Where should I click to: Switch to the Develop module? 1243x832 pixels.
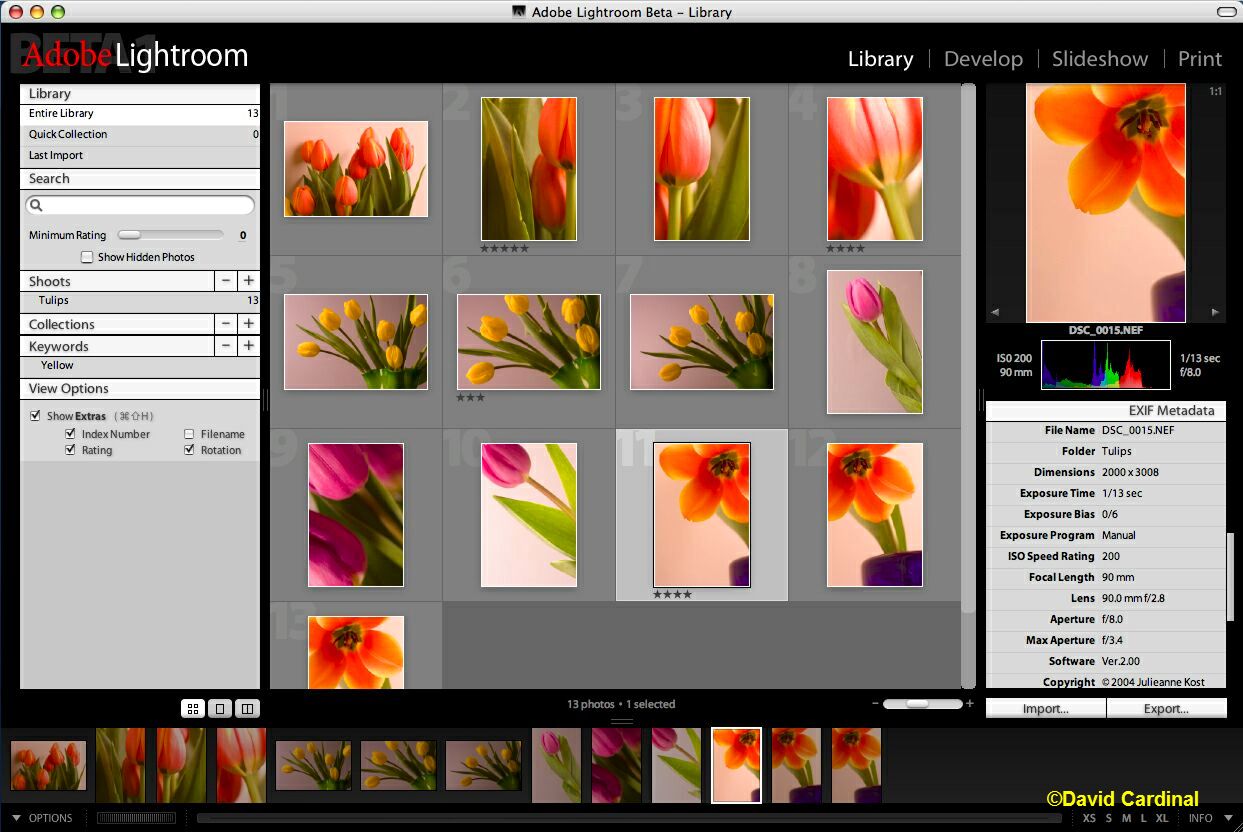tap(983, 59)
